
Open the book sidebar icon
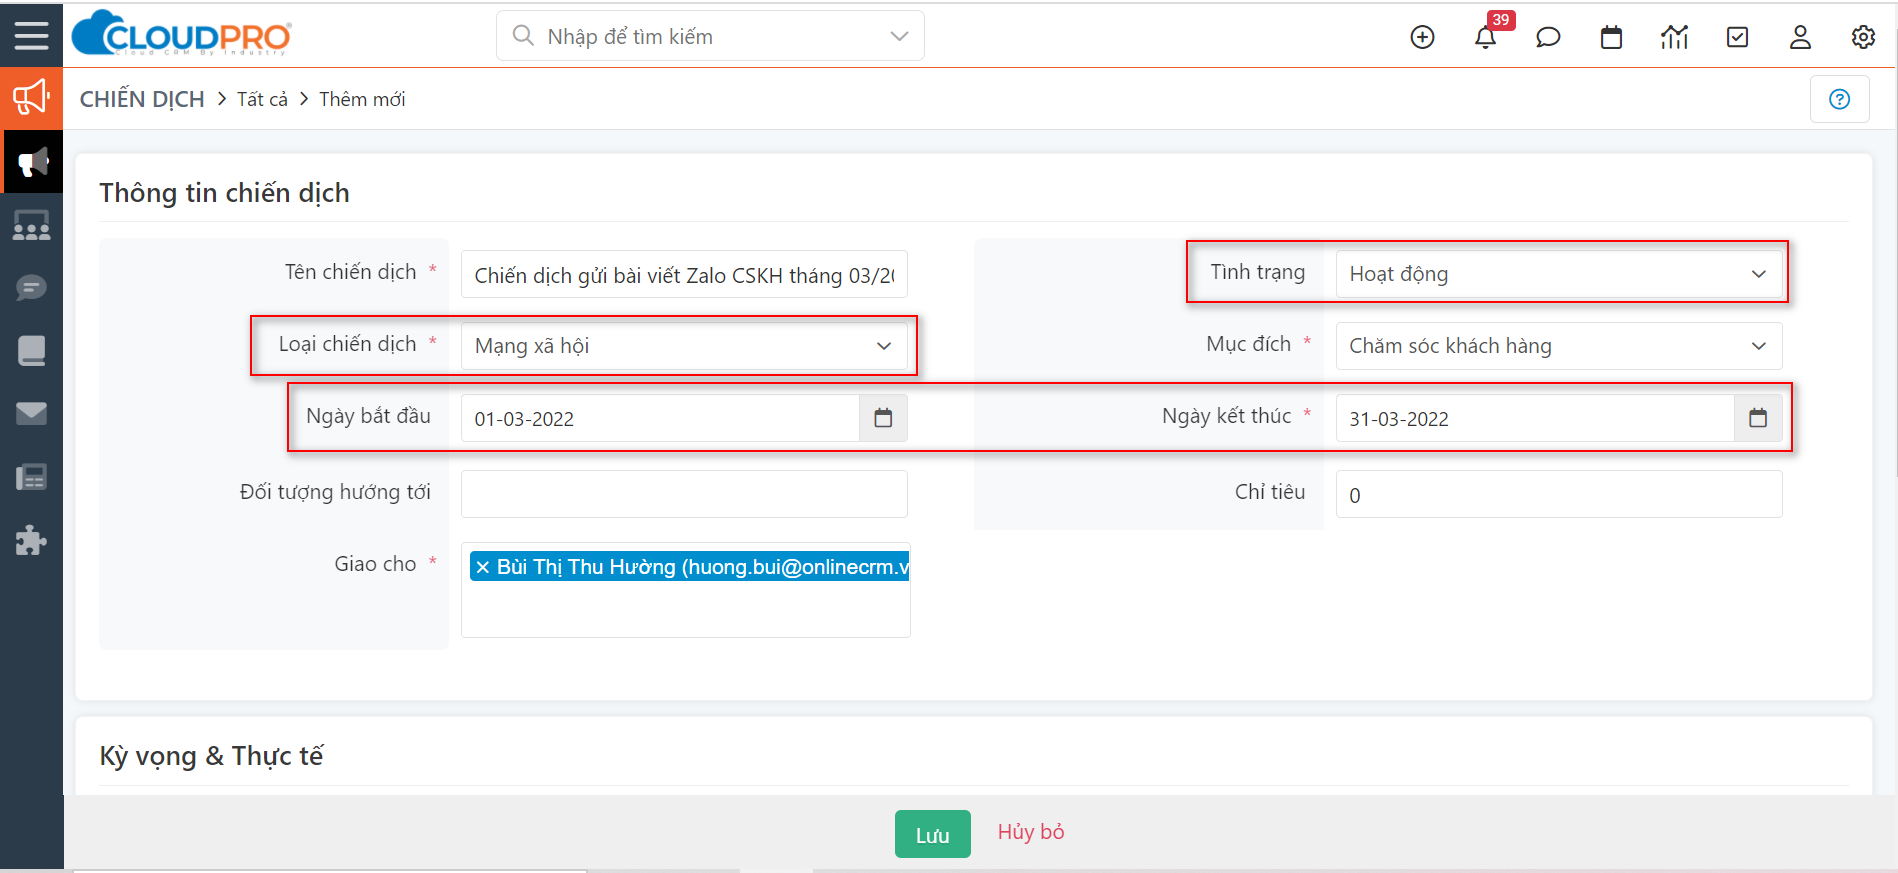tap(31, 351)
